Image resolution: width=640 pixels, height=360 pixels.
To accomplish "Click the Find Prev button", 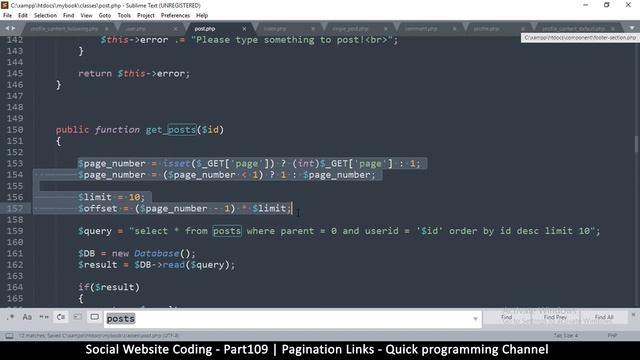I will 555,317.
